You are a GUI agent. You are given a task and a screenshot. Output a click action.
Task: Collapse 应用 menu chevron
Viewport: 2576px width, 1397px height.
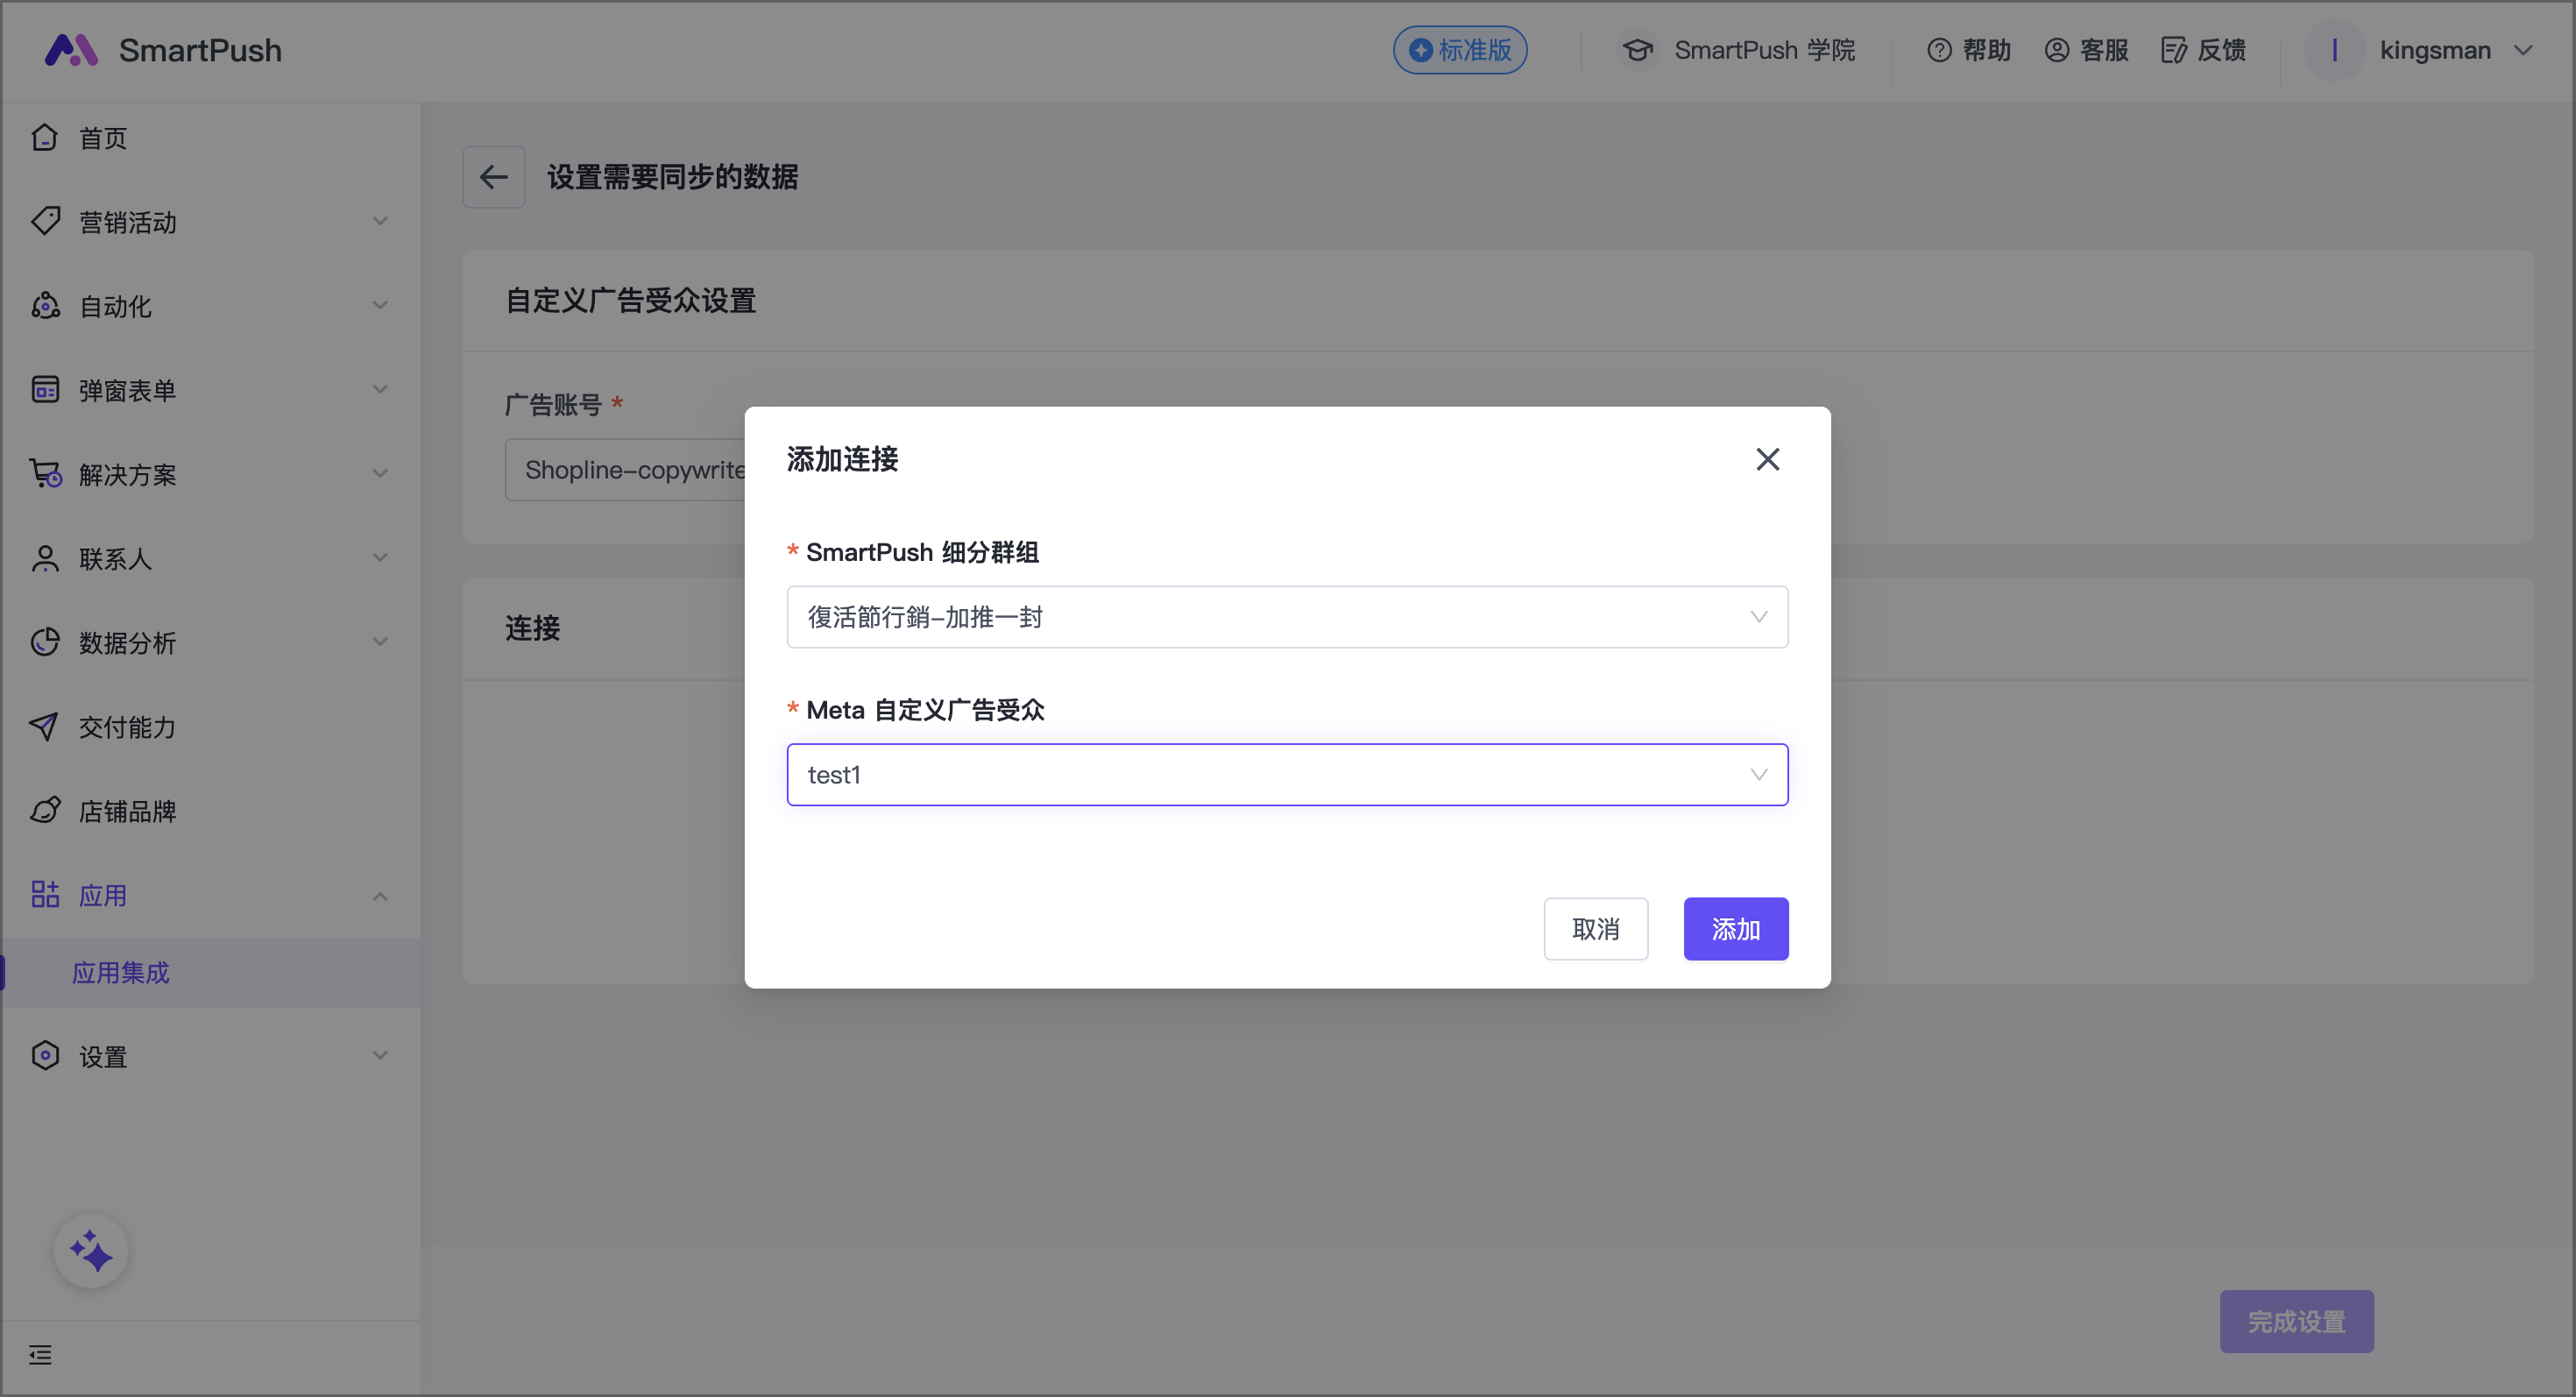point(380,895)
